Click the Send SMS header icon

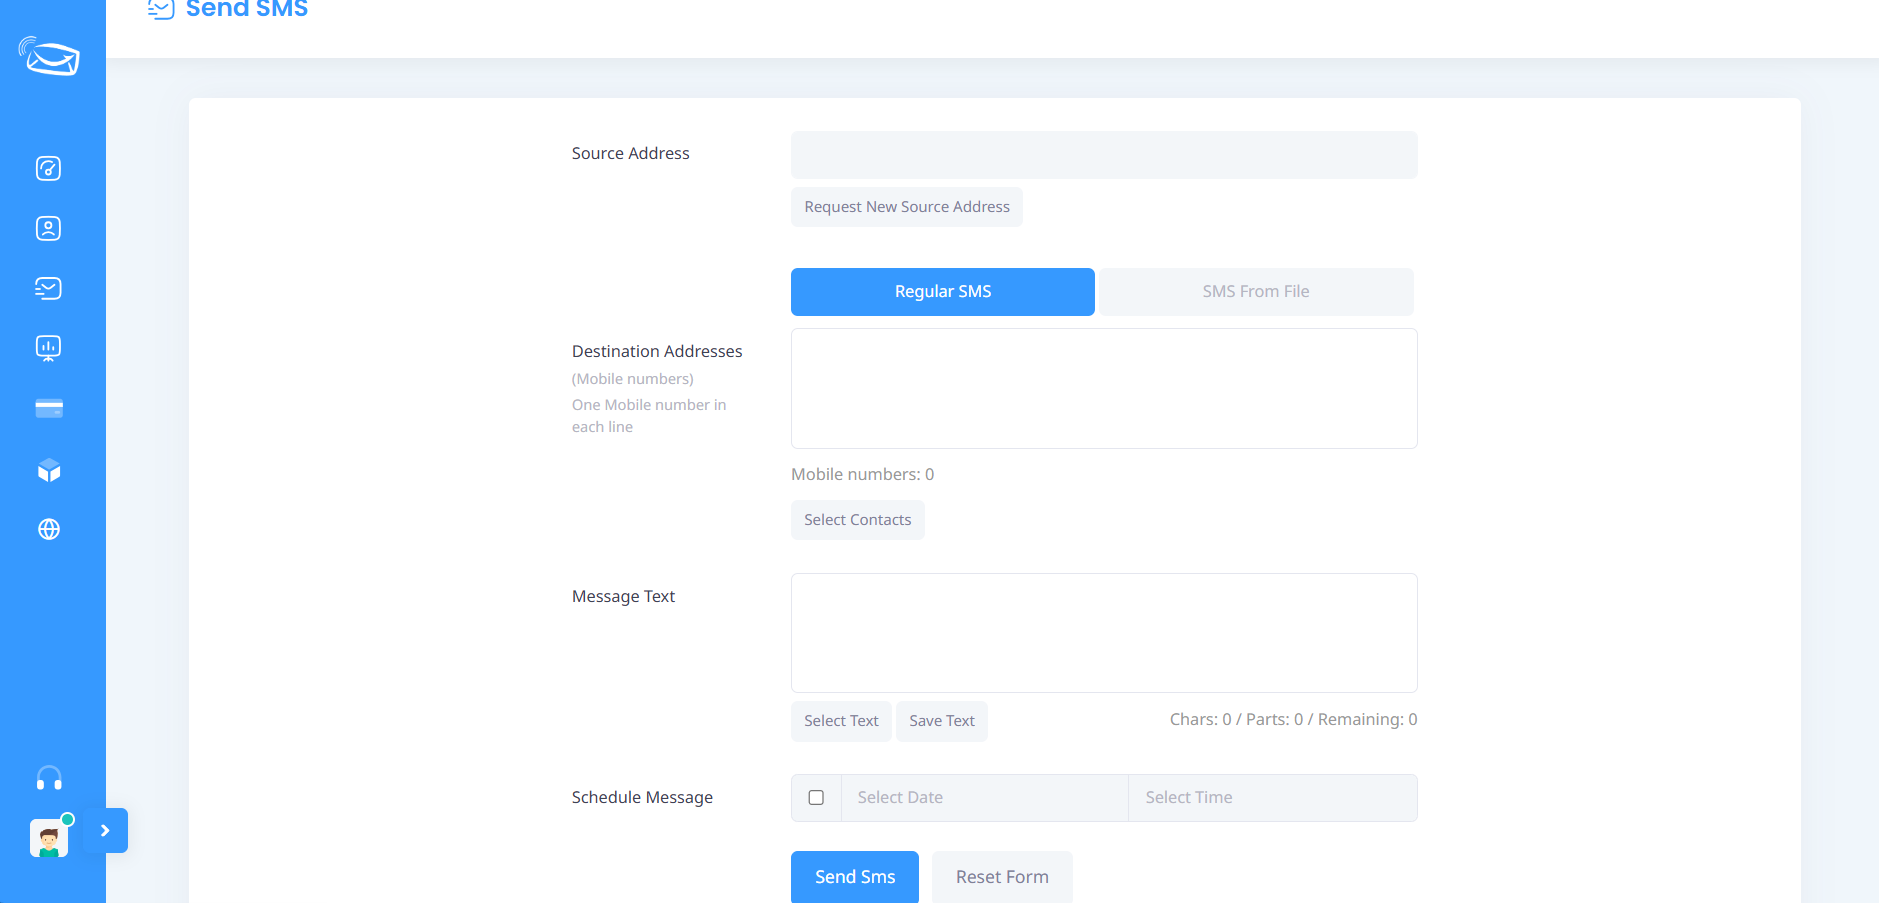tap(161, 9)
